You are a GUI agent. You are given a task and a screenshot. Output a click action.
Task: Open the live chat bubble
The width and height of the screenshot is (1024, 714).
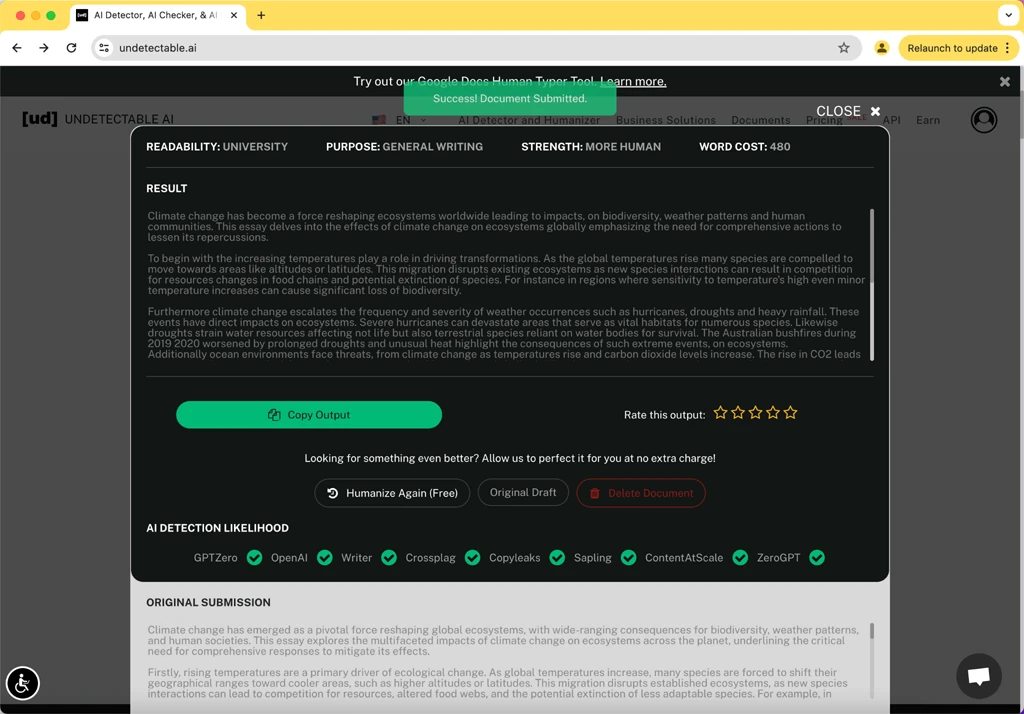click(x=978, y=676)
